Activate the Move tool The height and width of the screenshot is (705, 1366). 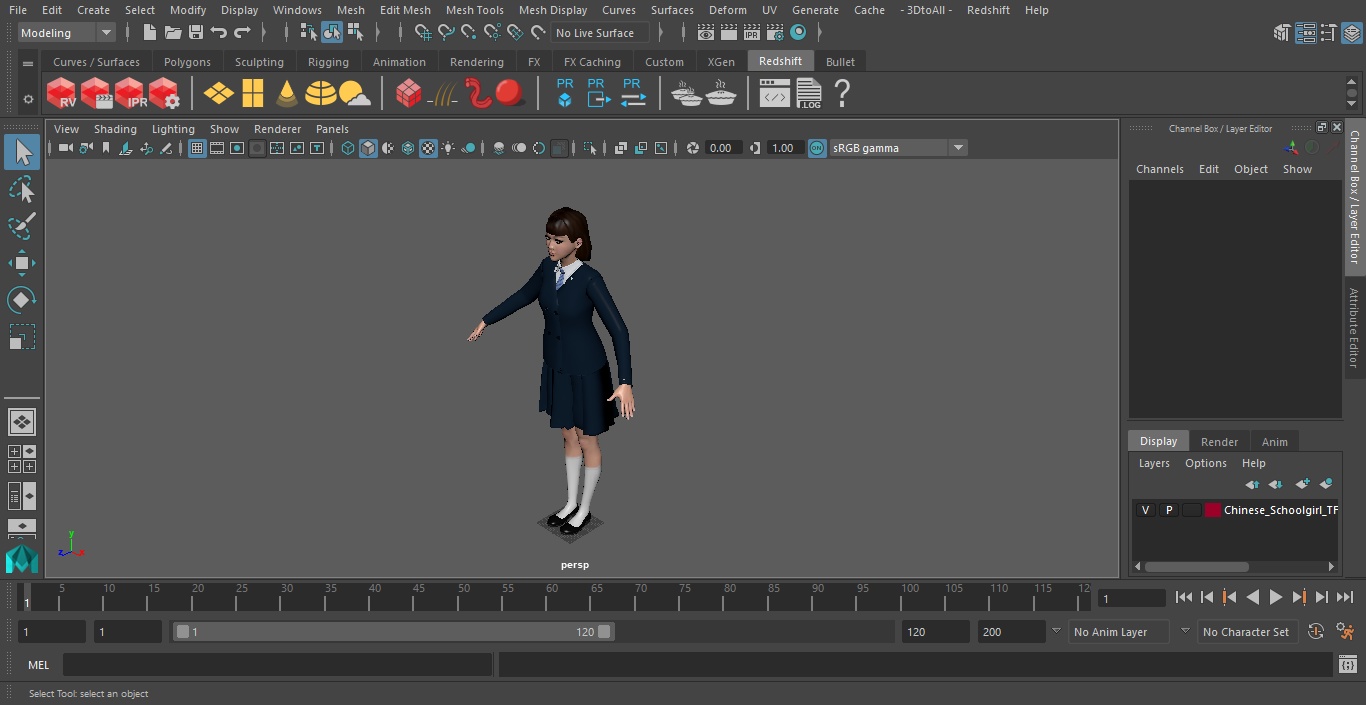[21, 263]
